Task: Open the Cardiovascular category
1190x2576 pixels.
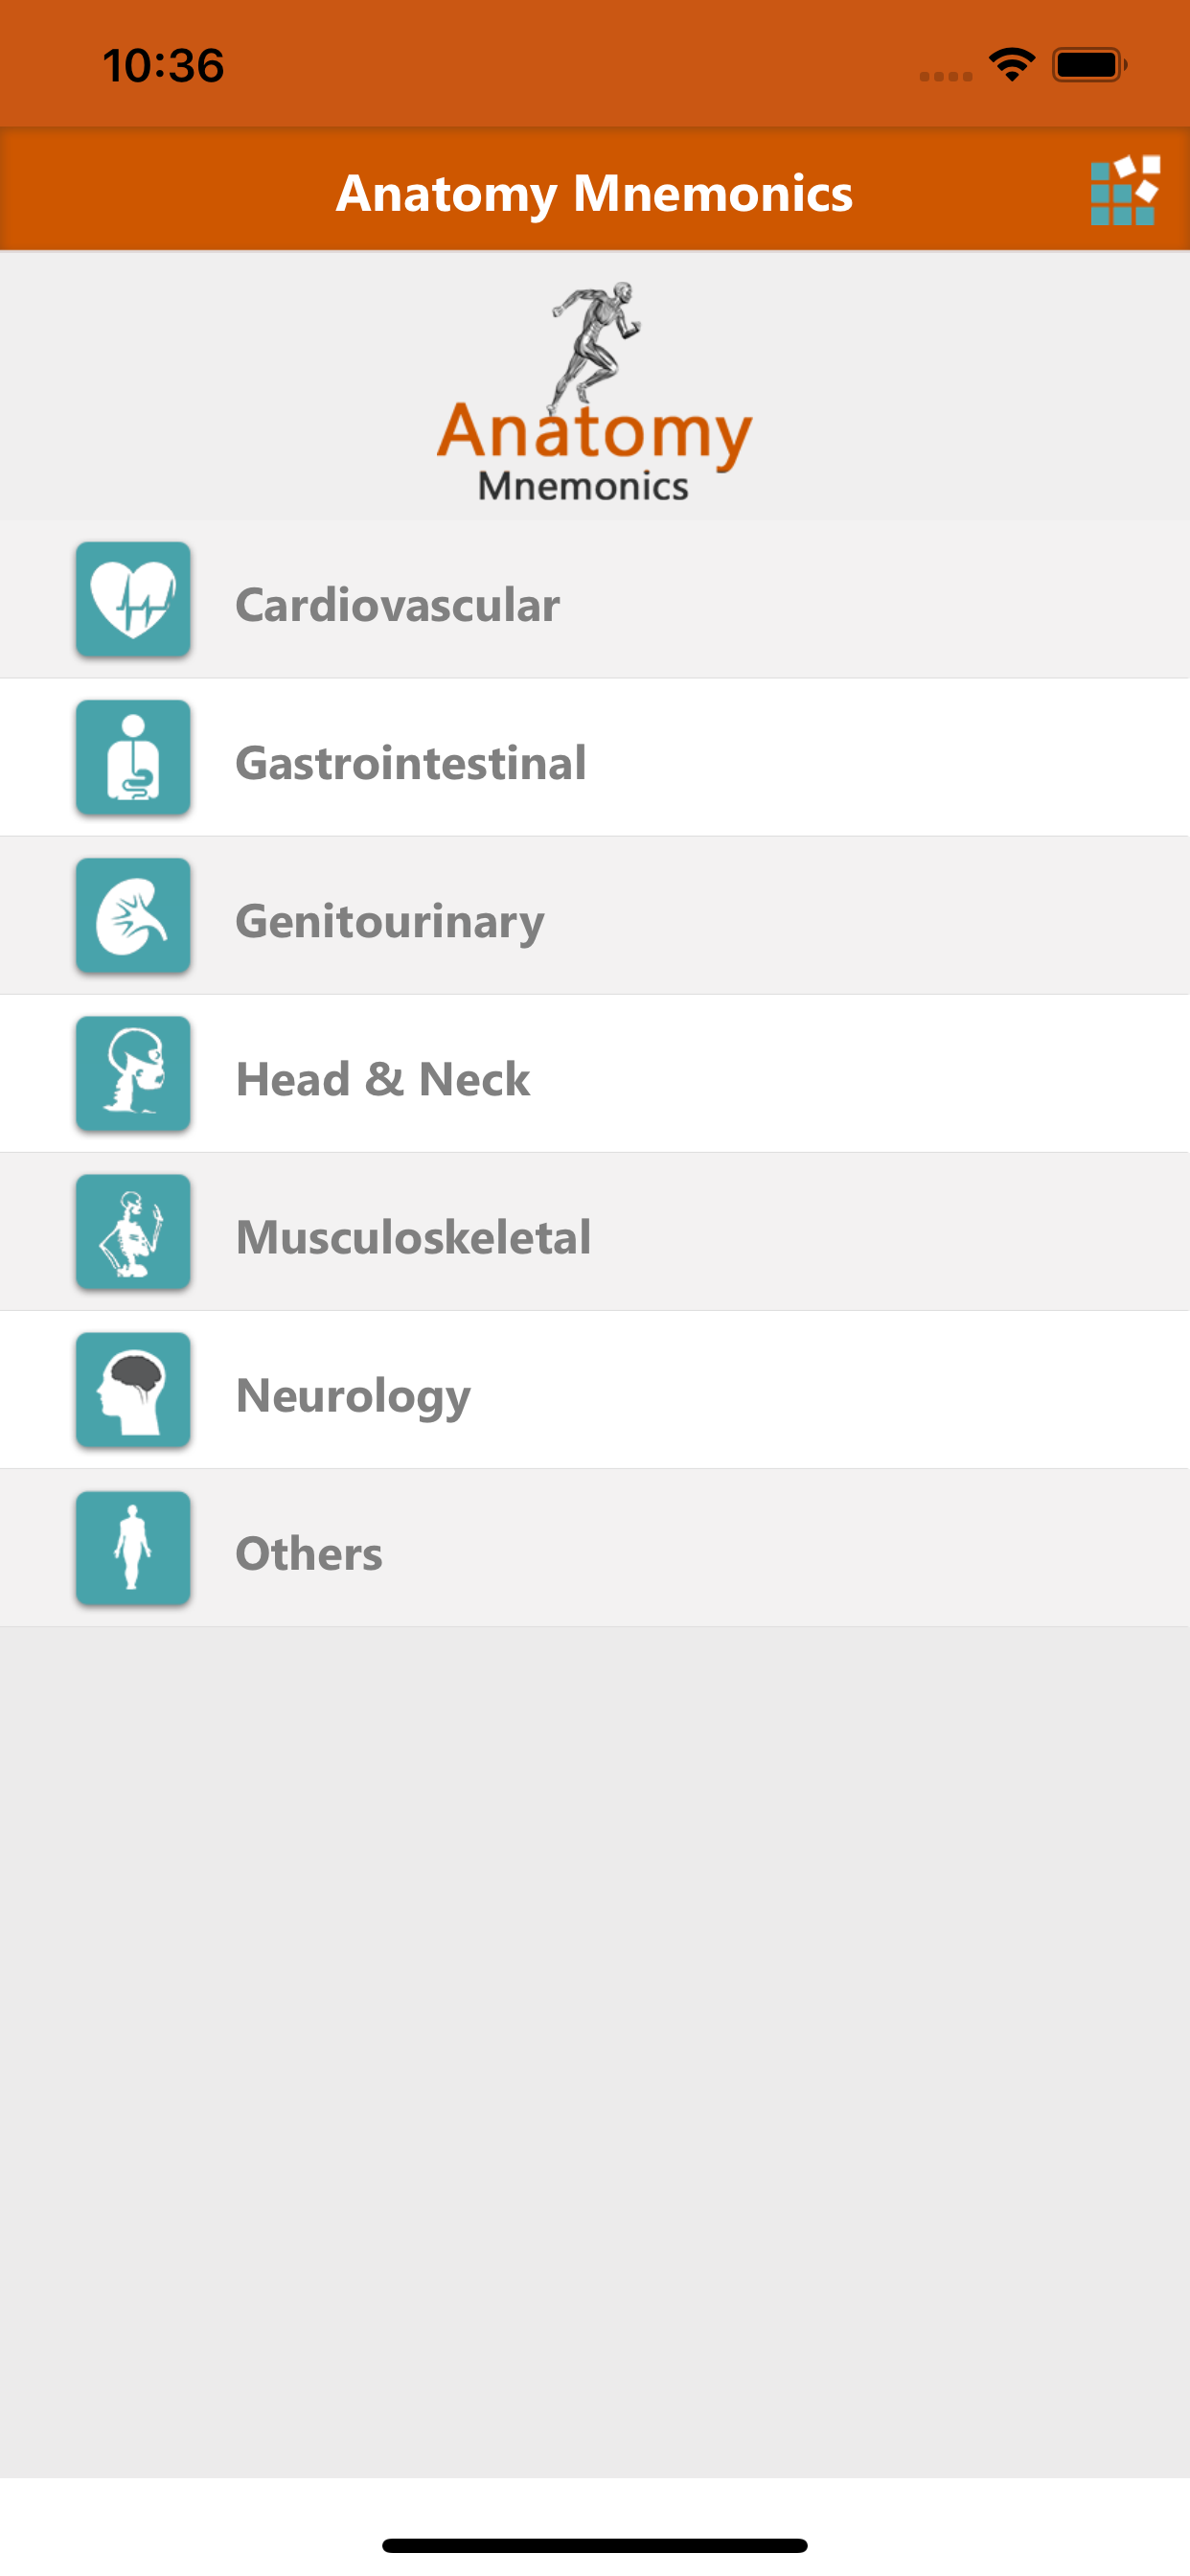Action: pos(397,605)
